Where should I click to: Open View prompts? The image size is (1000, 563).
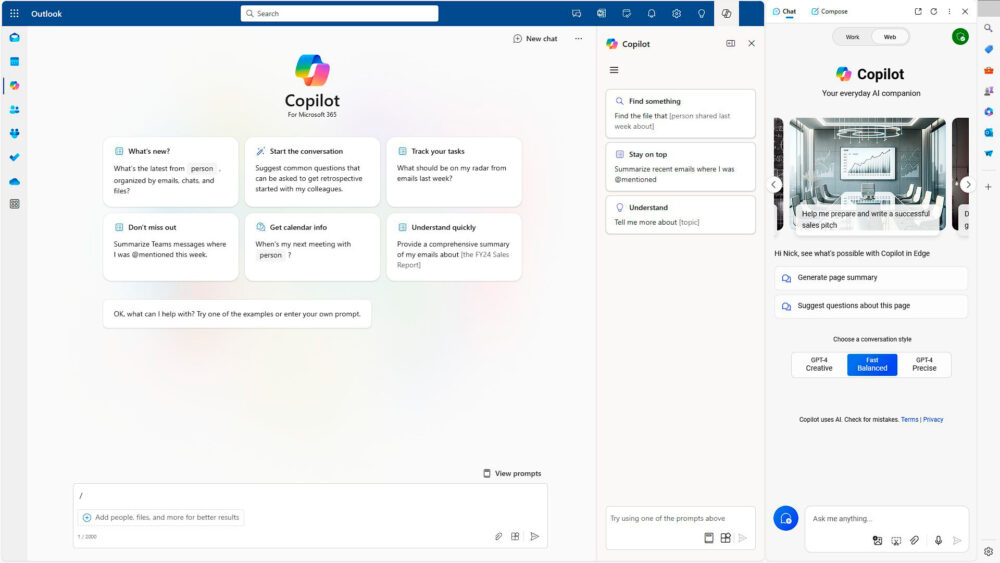512,474
